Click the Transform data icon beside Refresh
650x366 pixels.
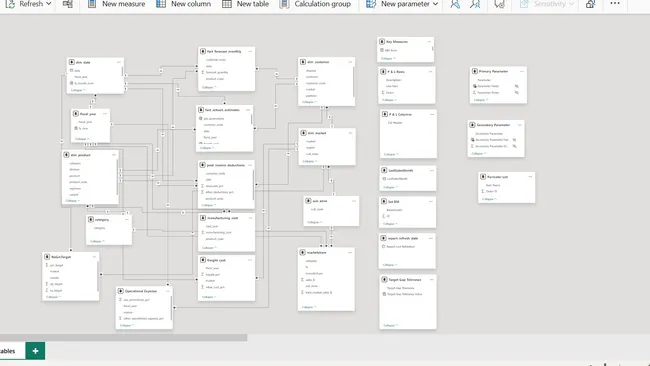click(68, 4)
